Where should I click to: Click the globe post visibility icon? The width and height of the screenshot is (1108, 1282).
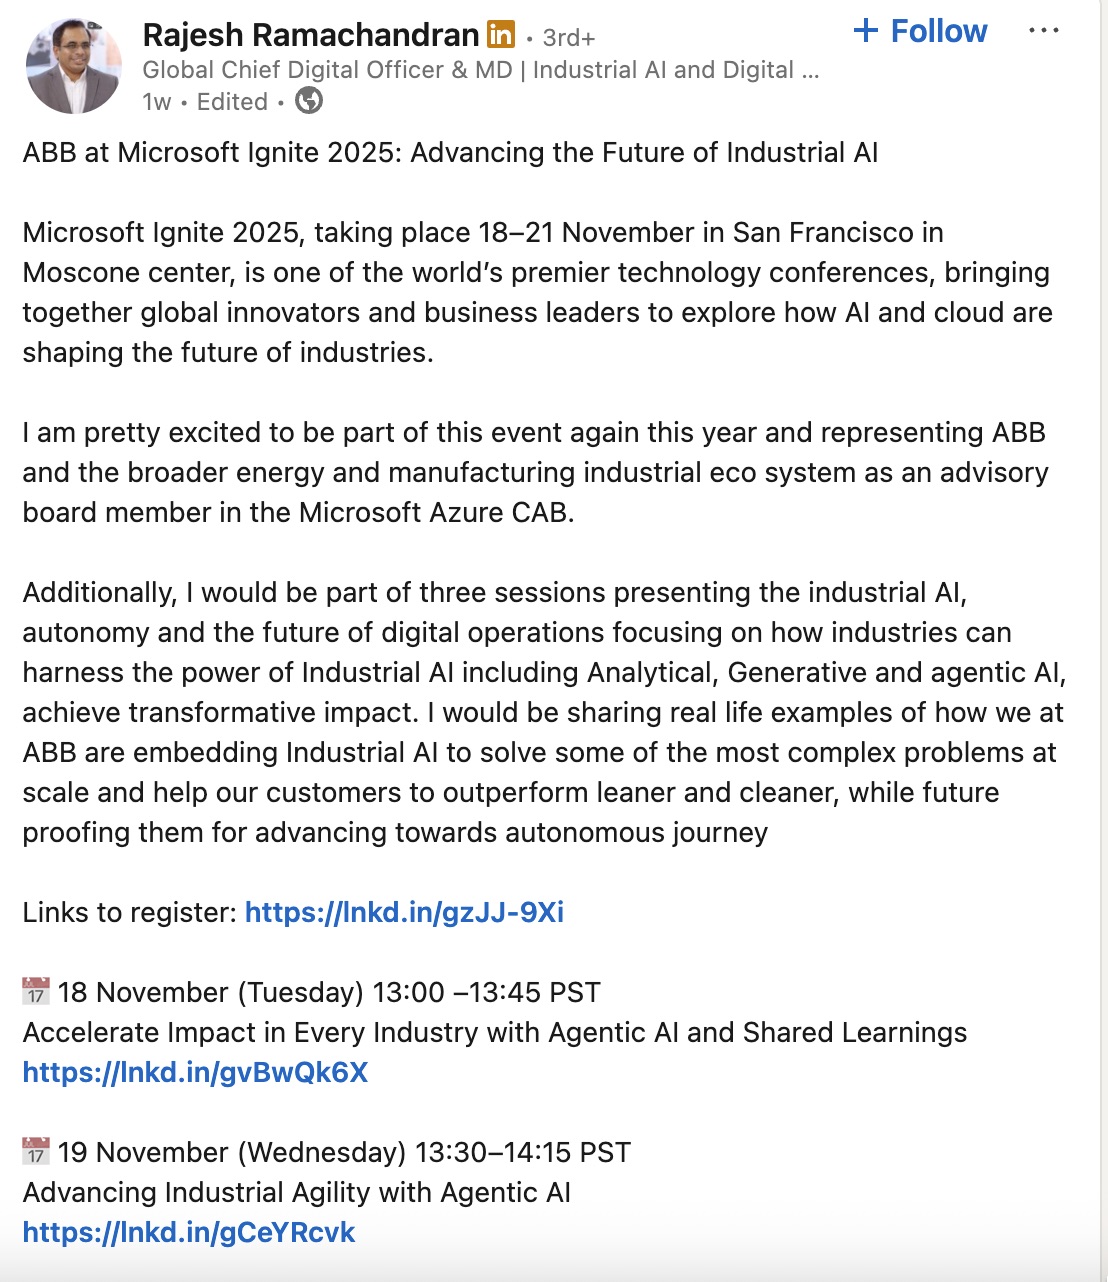coord(309,101)
